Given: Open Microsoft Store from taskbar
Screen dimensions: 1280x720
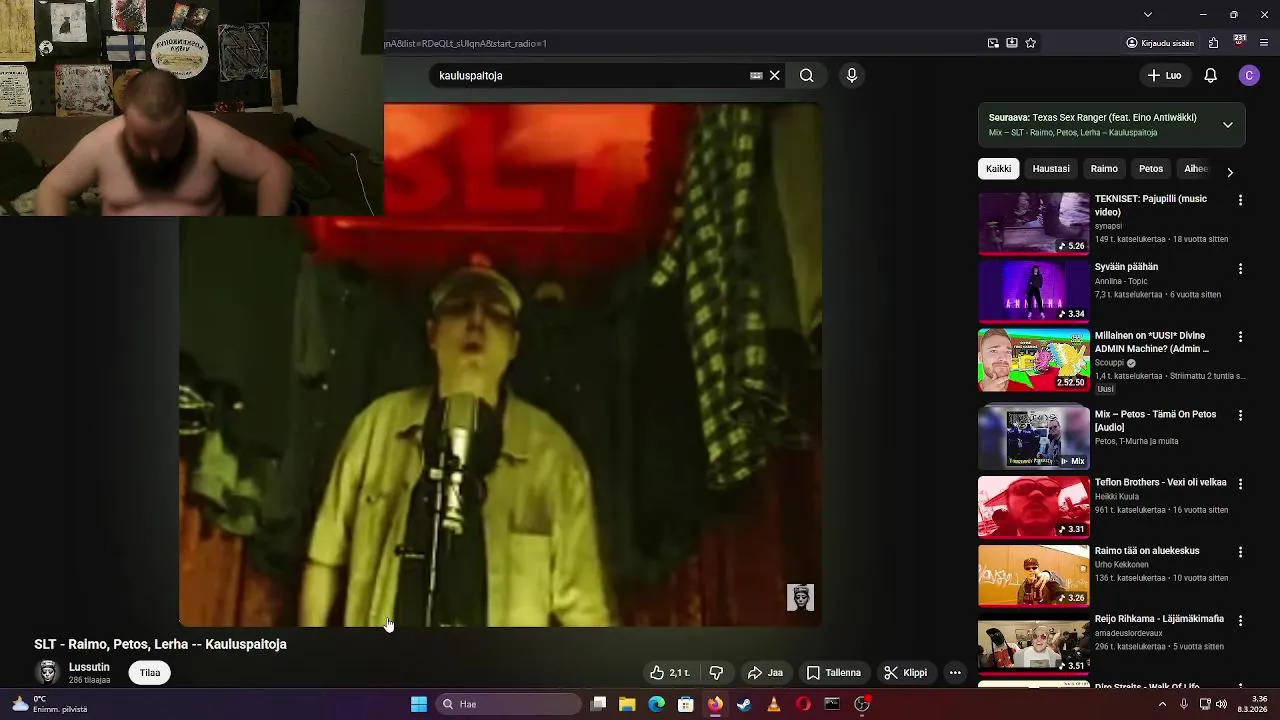Looking at the screenshot, I should [x=686, y=704].
